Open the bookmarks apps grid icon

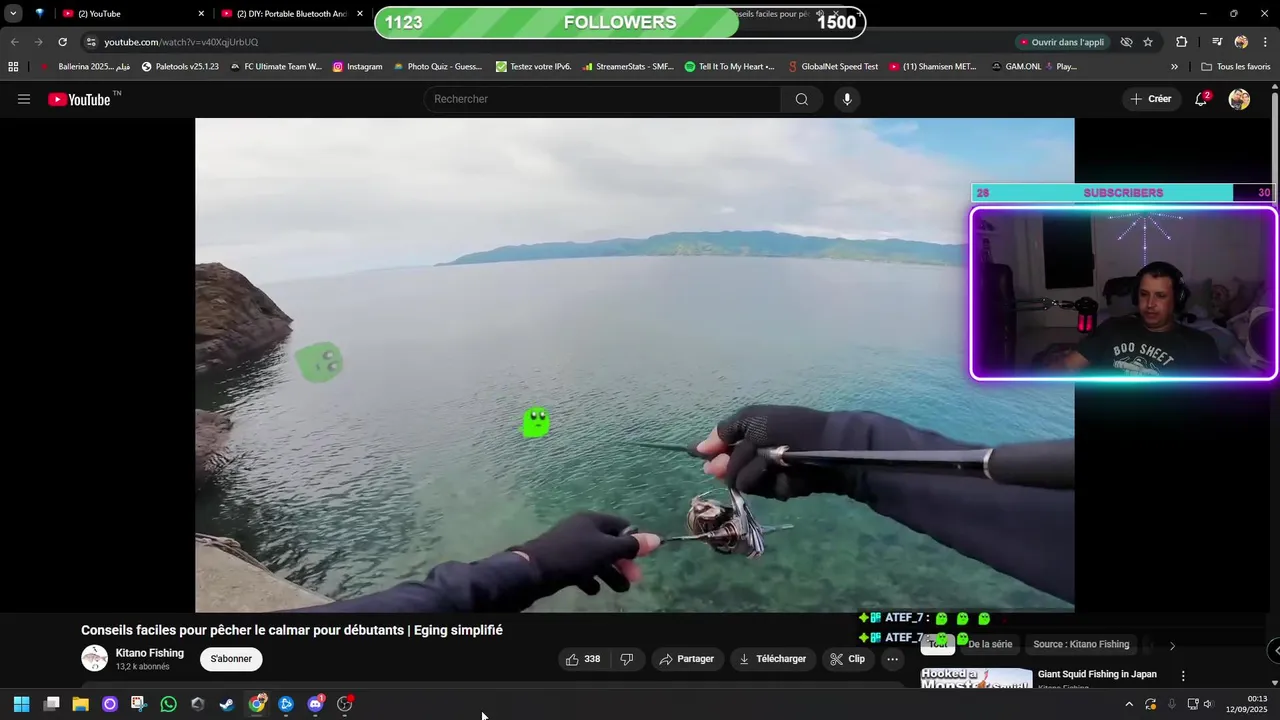tap(13, 67)
